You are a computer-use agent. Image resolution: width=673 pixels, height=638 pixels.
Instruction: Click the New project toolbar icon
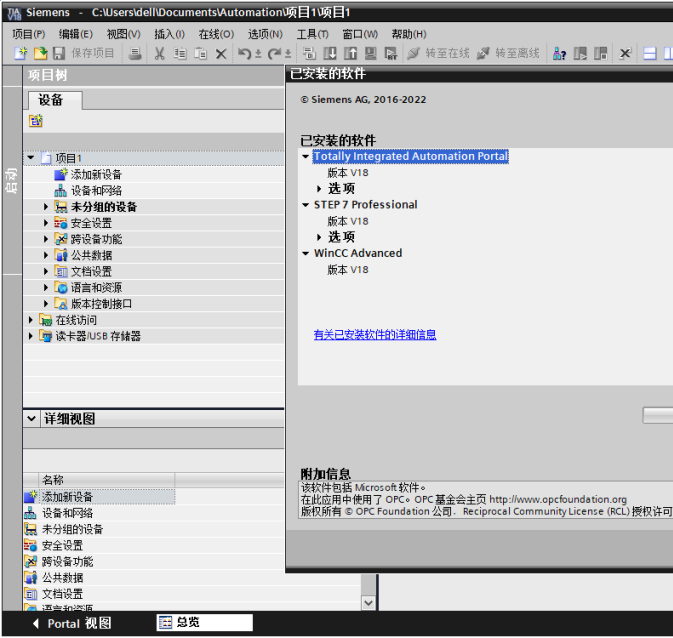[20, 53]
